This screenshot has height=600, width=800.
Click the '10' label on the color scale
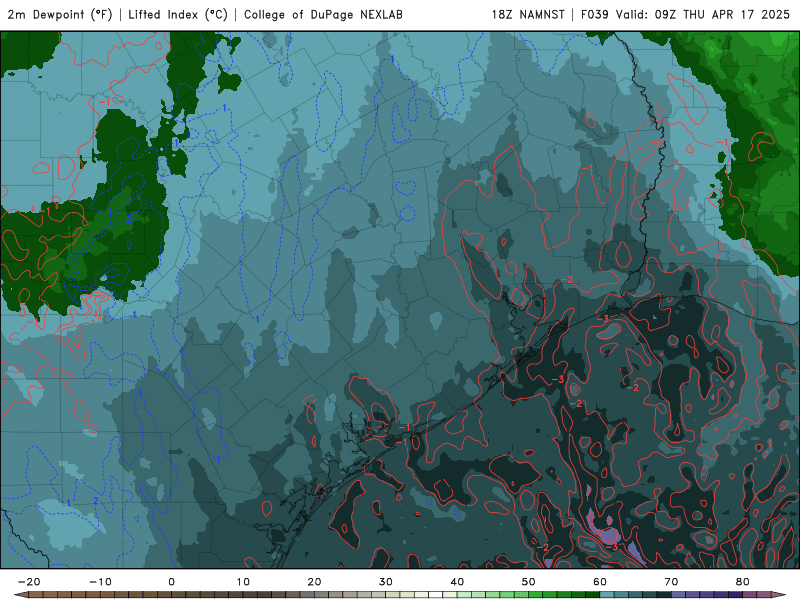(x=243, y=582)
